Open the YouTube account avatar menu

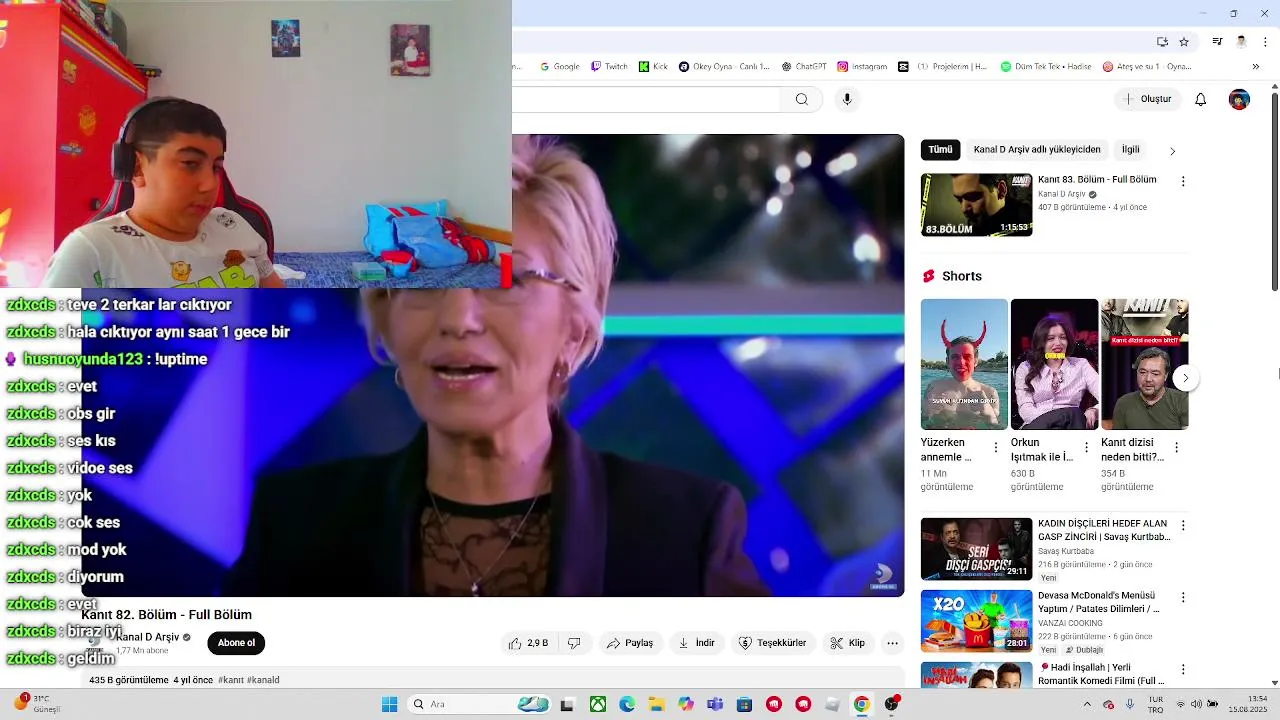click(1239, 99)
